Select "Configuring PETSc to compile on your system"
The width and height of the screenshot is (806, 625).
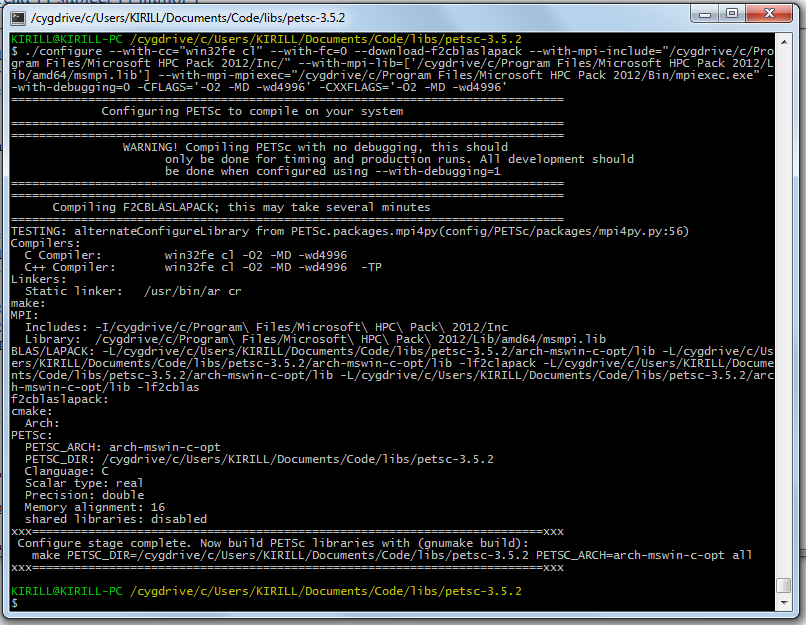252,112
